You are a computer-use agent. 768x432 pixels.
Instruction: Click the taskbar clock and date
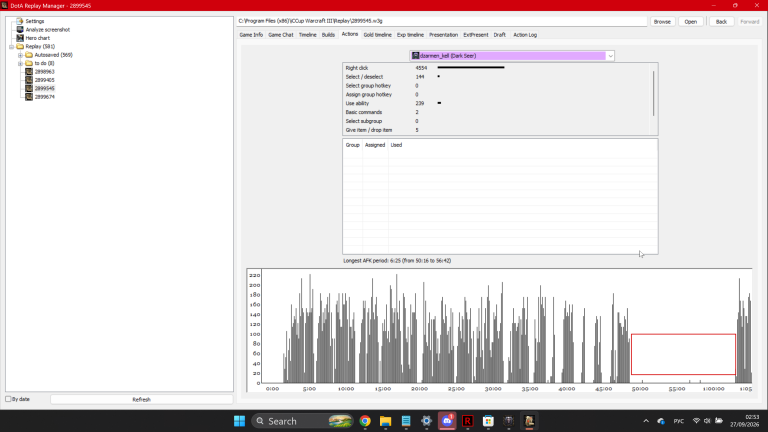click(x=744, y=421)
